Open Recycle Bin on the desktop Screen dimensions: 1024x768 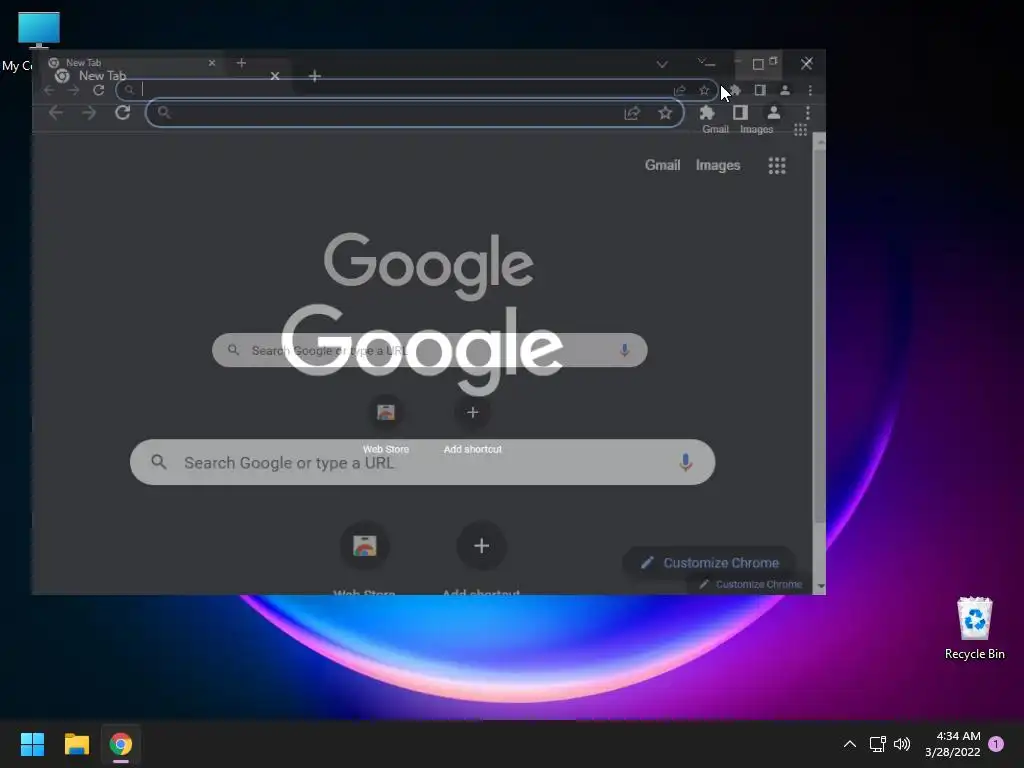(974, 628)
